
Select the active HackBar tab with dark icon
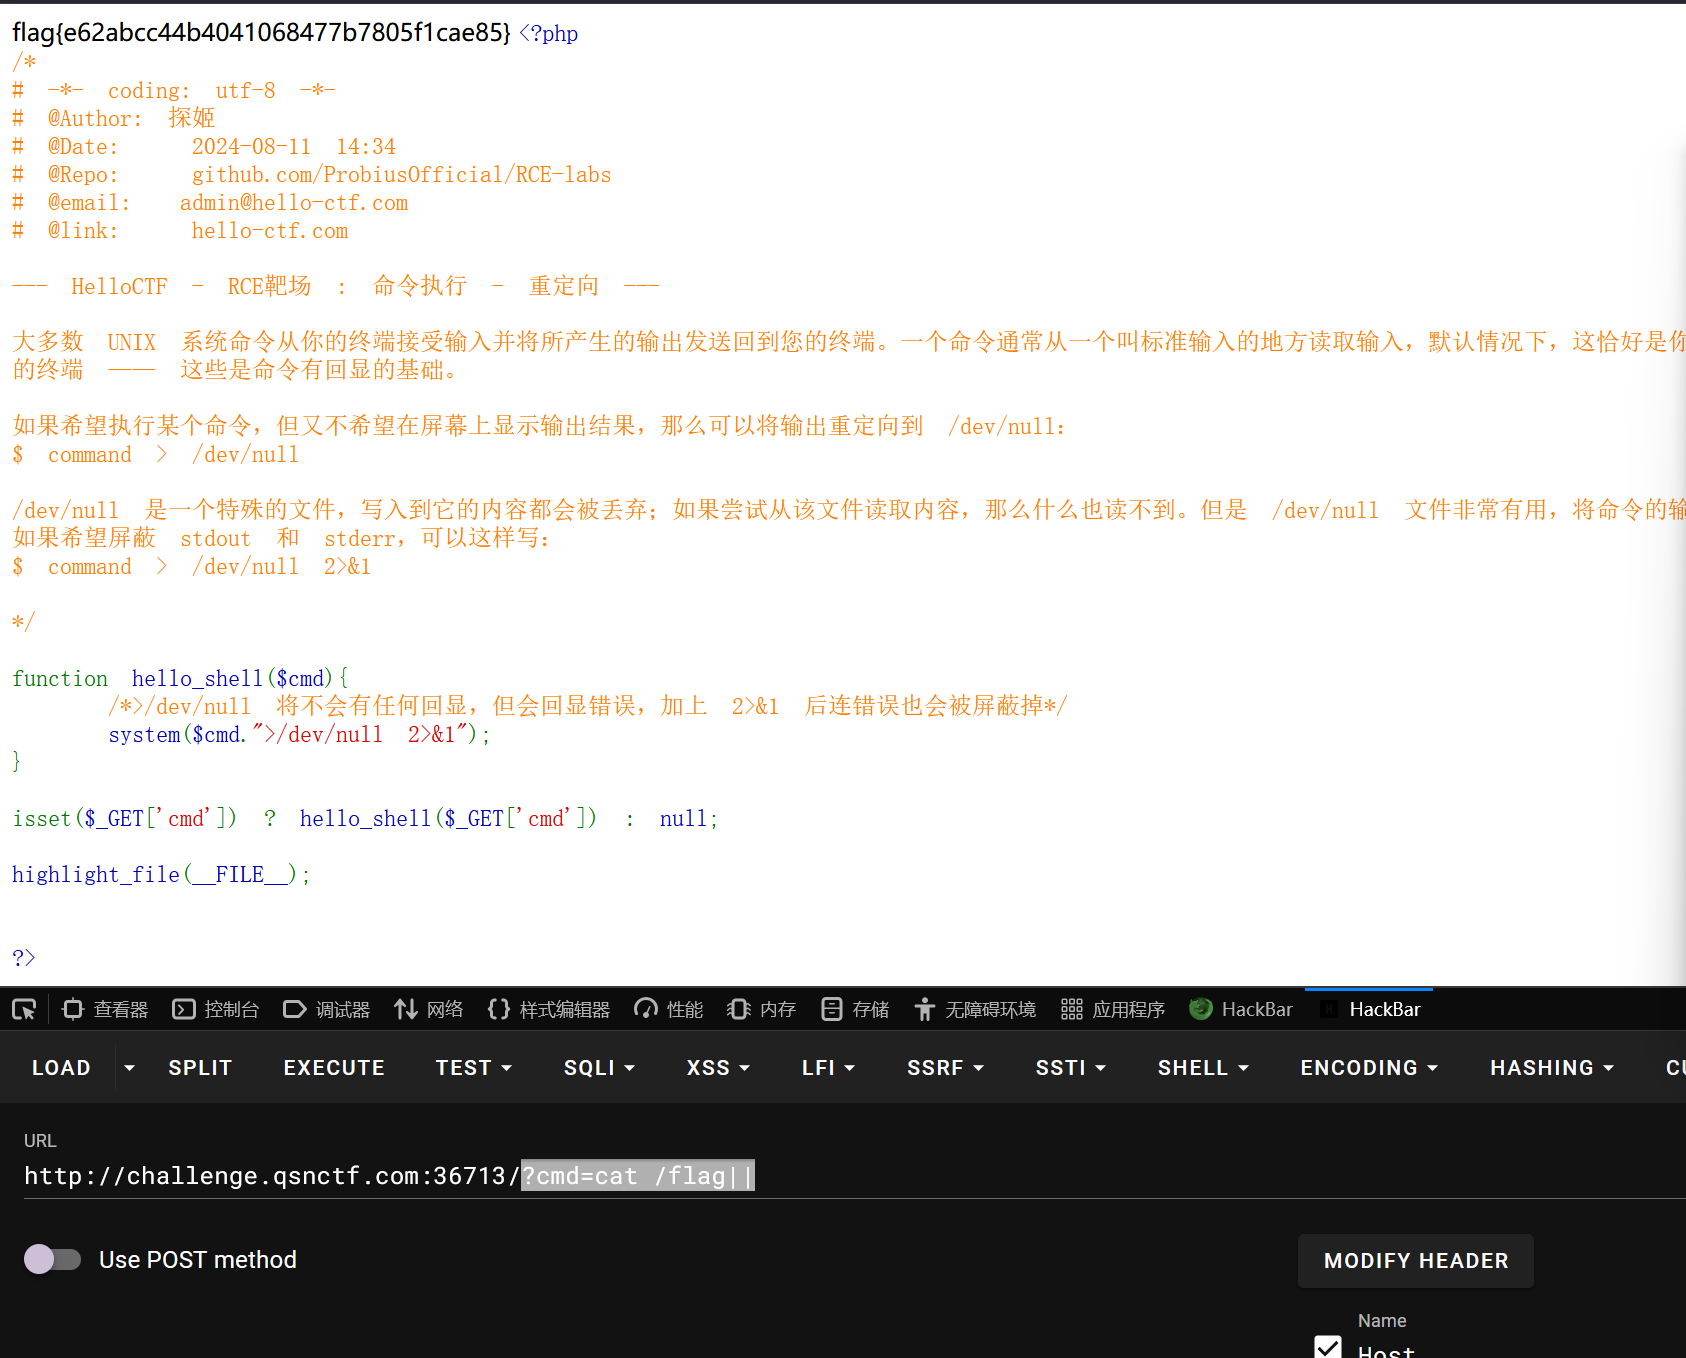tap(1369, 1009)
